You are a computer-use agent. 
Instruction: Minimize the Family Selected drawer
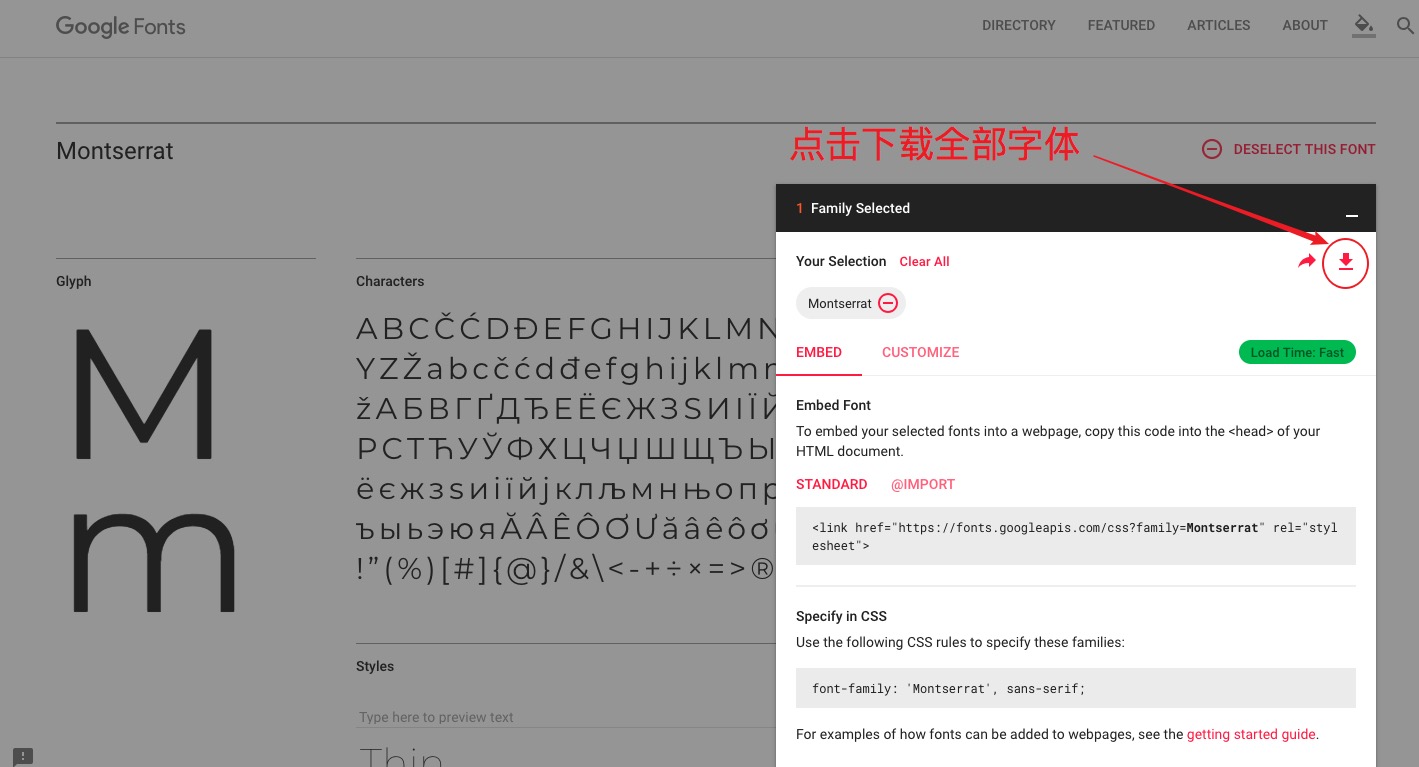(1352, 215)
